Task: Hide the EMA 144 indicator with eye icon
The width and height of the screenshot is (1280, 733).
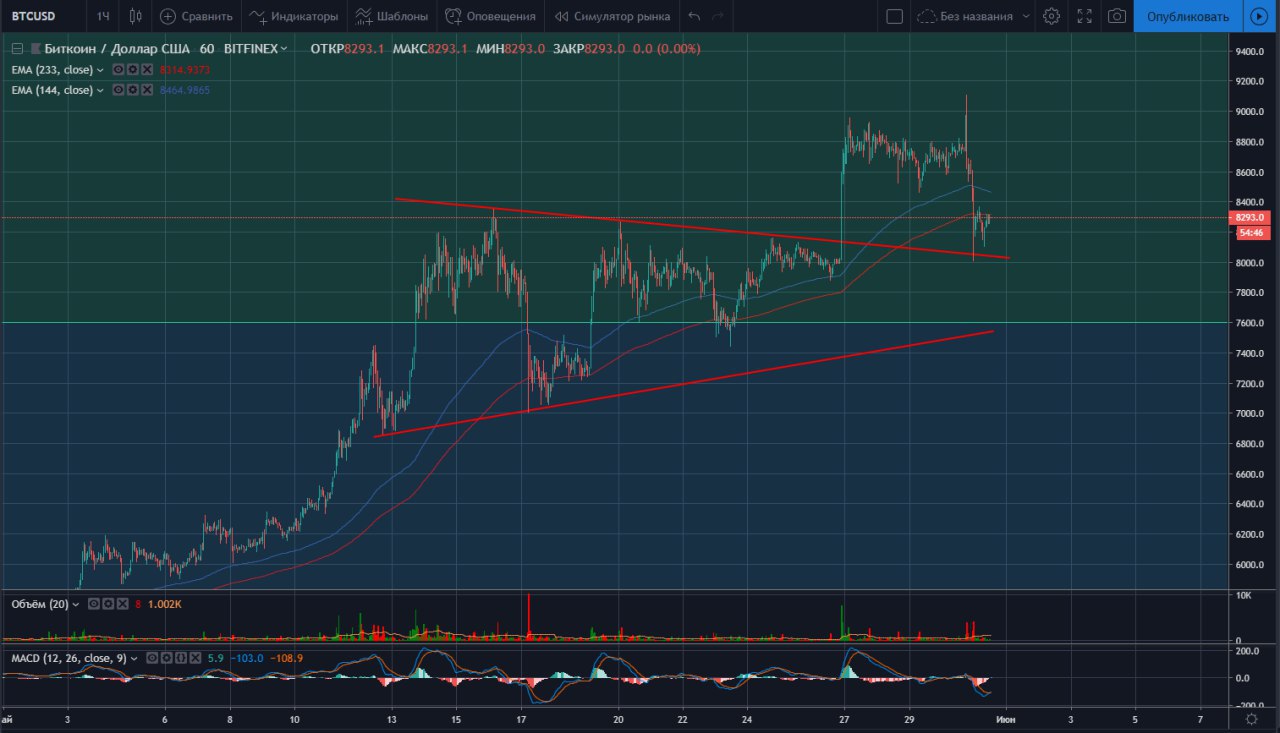Action: (118, 90)
